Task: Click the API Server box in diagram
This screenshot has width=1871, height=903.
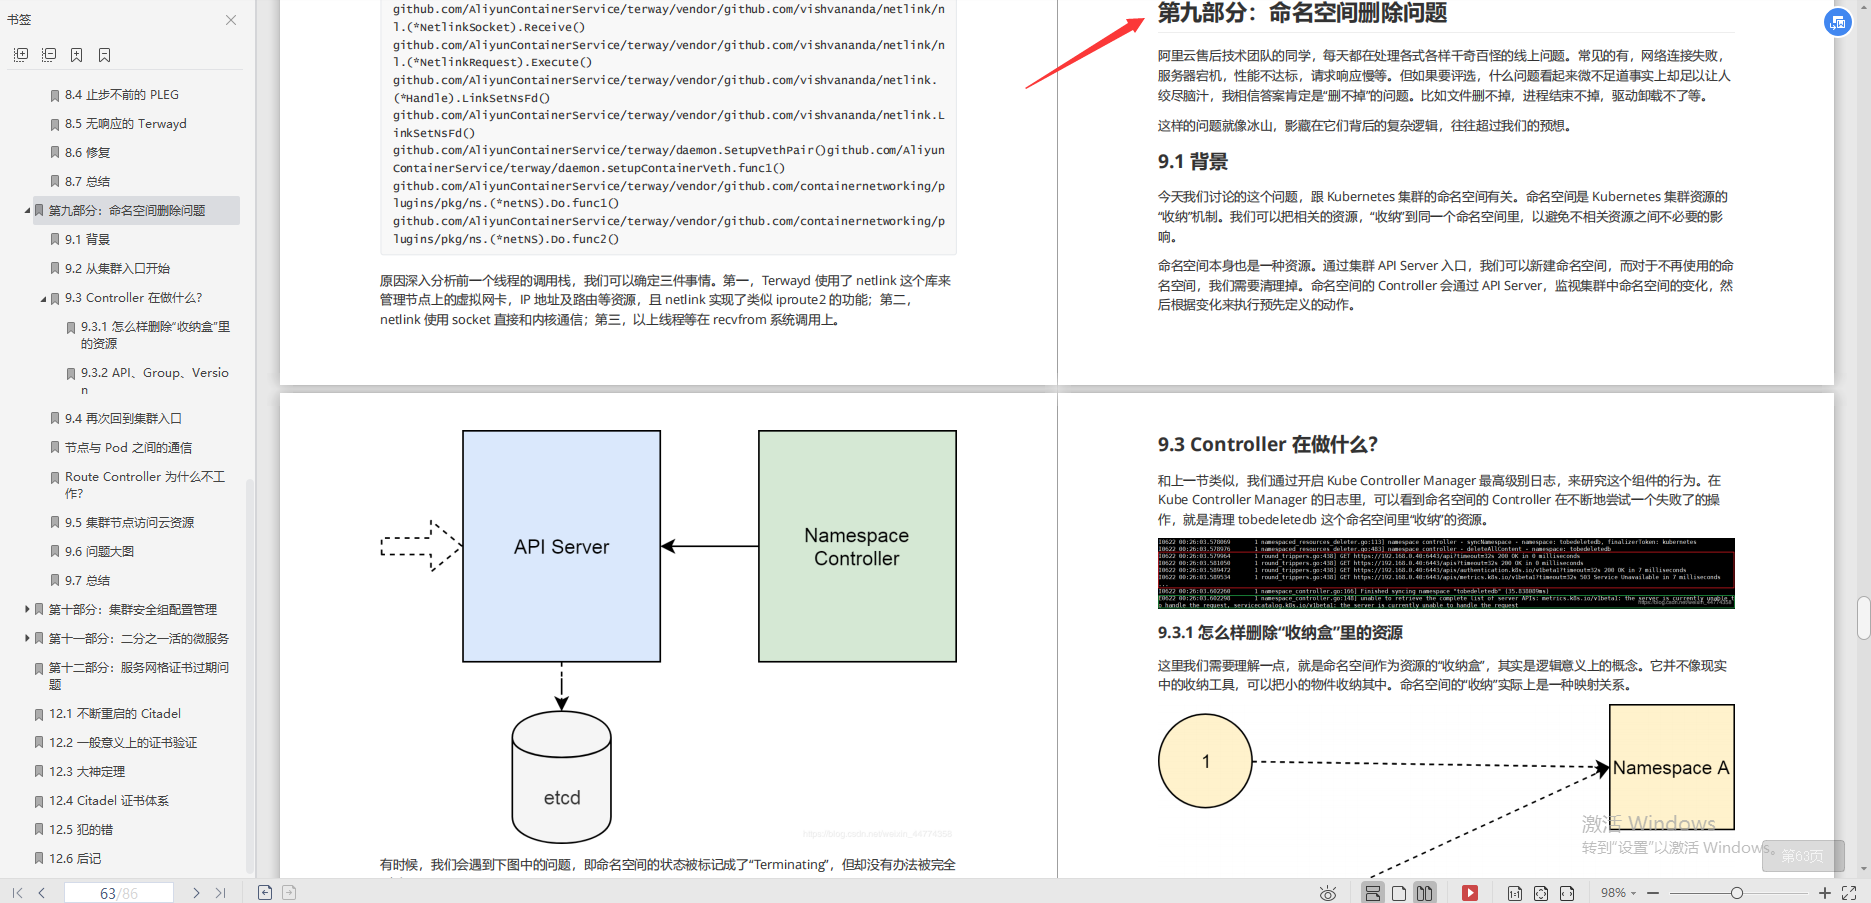Action: [x=561, y=546]
